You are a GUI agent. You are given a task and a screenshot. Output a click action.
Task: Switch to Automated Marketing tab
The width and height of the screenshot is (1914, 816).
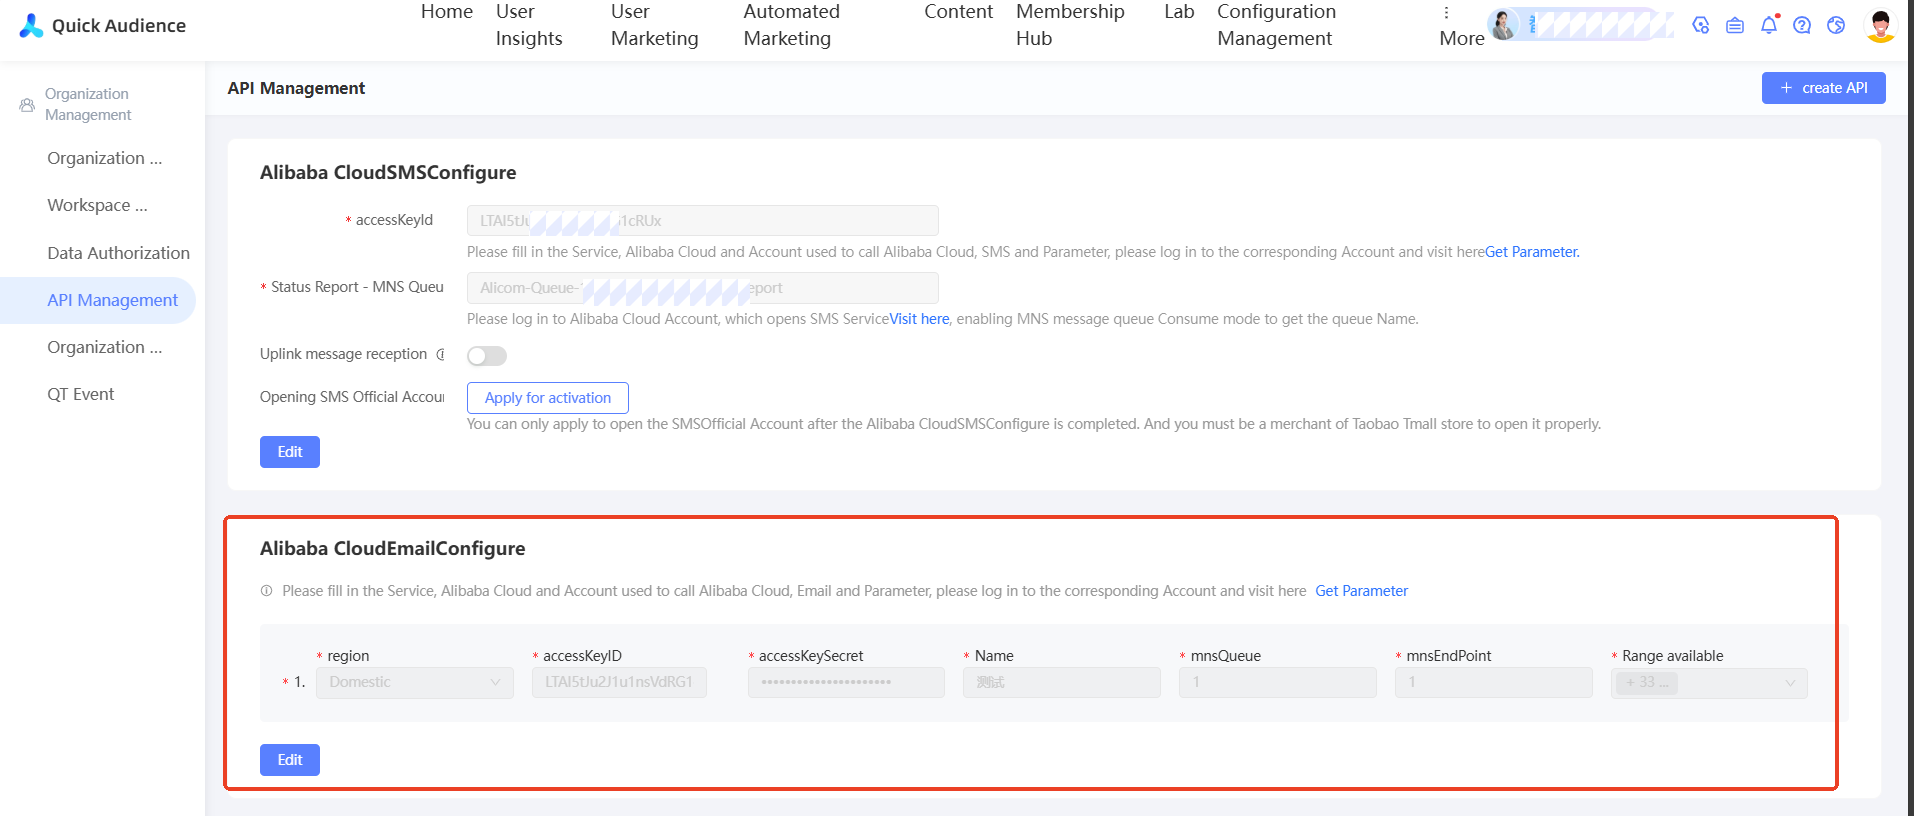(x=792, y=25)
